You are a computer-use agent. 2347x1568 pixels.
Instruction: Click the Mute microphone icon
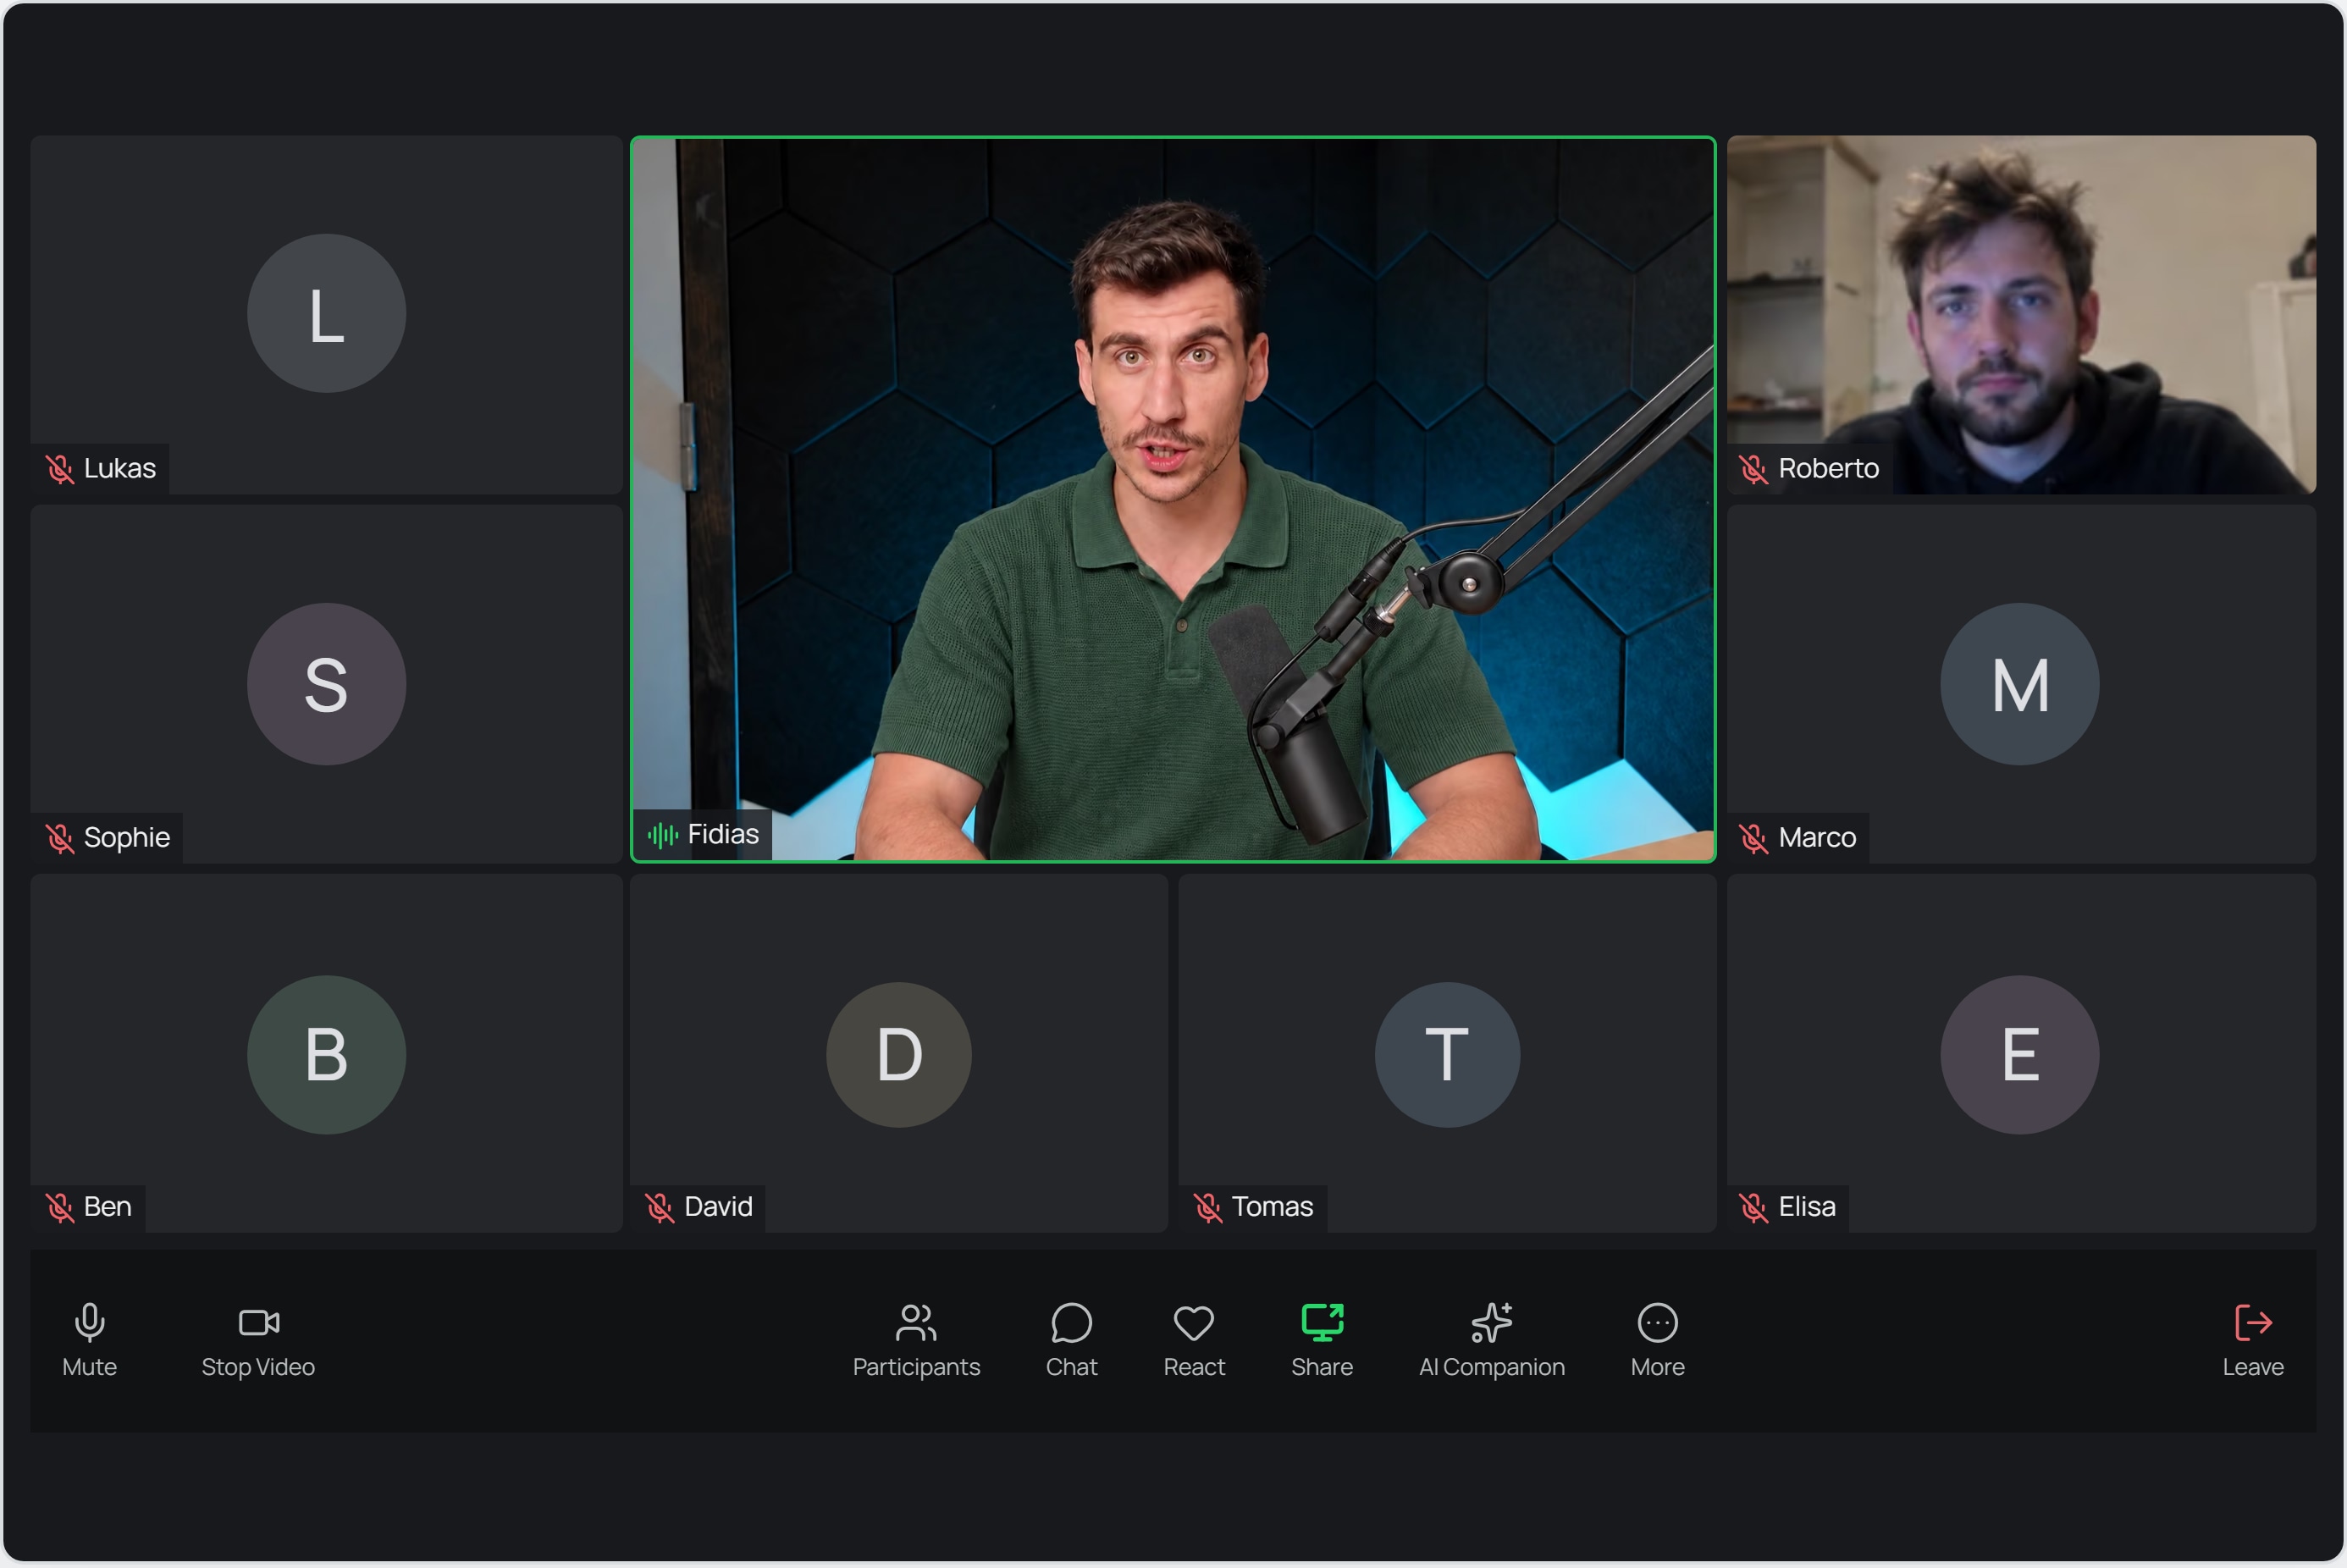89,1322
